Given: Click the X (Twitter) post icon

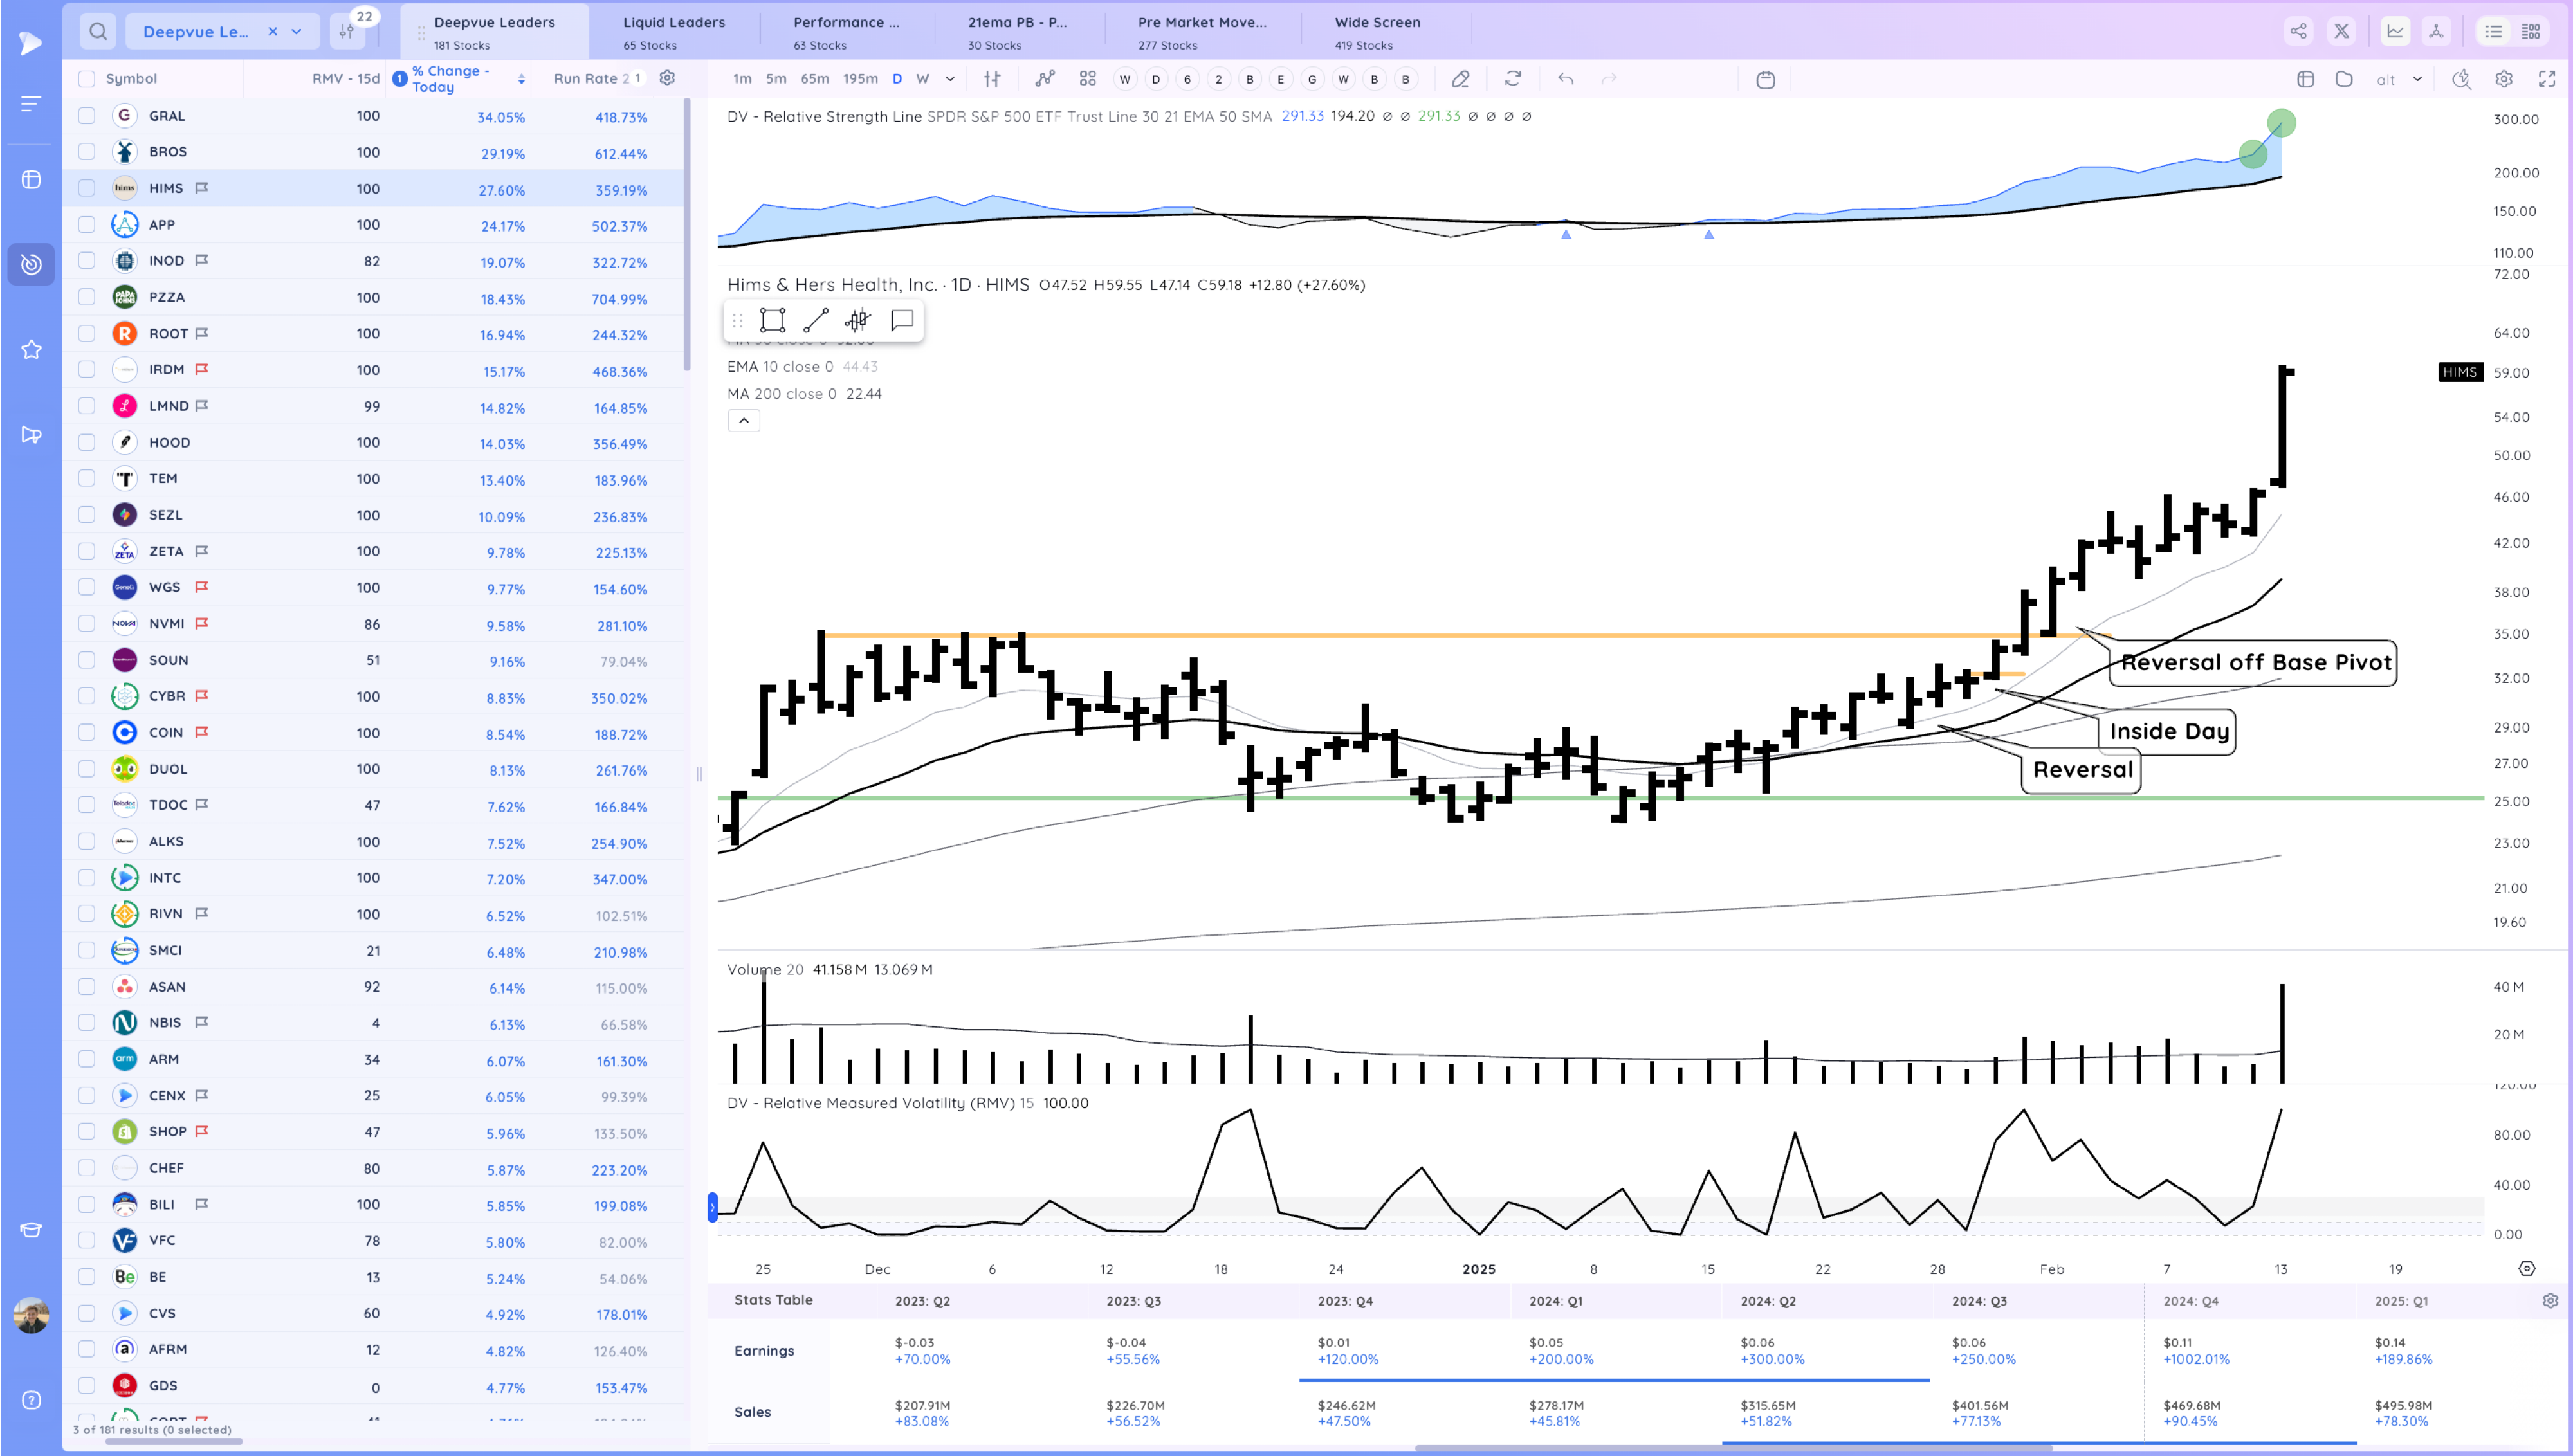Looking at the screenshot, I should (2341, 31).
